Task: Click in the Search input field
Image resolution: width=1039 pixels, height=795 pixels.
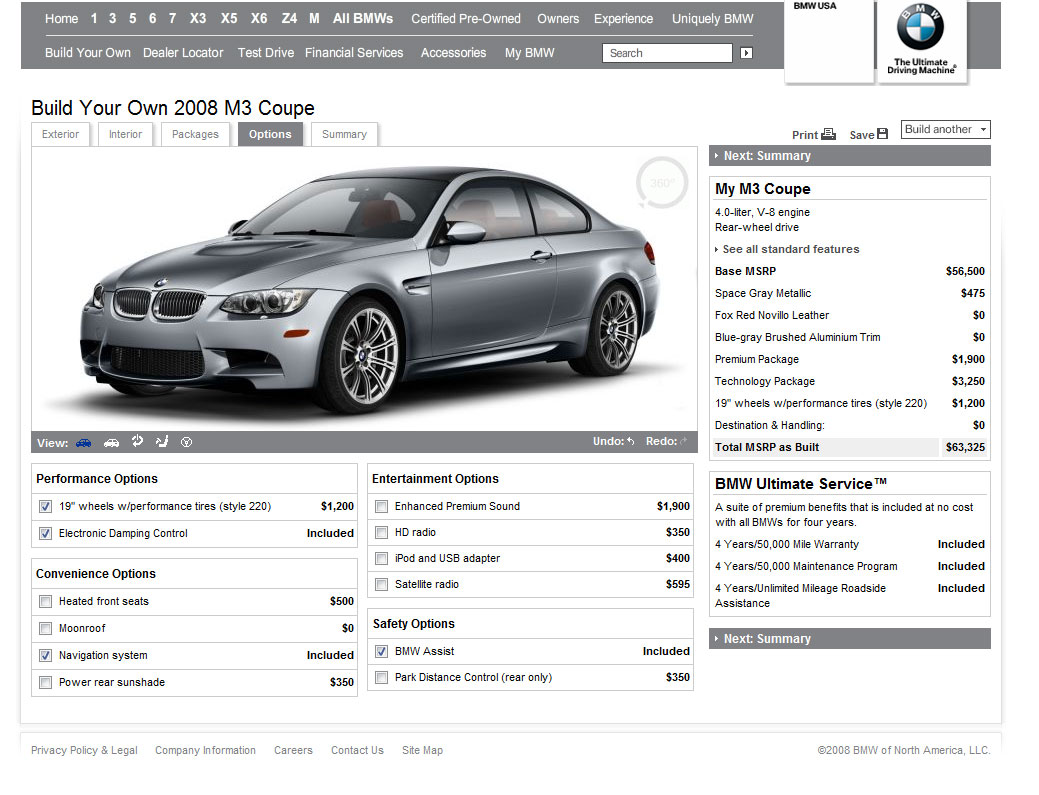Action: 667,53
